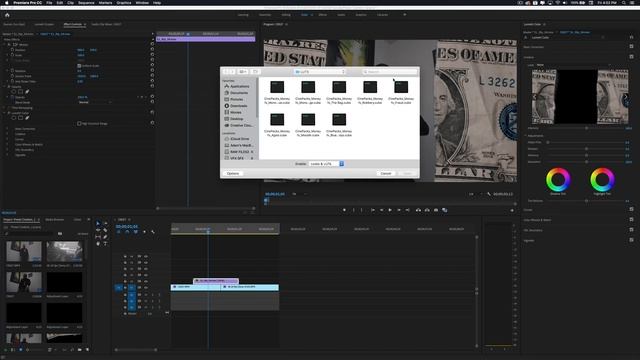Screen dimensions: 640x360
Task: Toggle Scale stopwatch animation
Action: [12, 55]
